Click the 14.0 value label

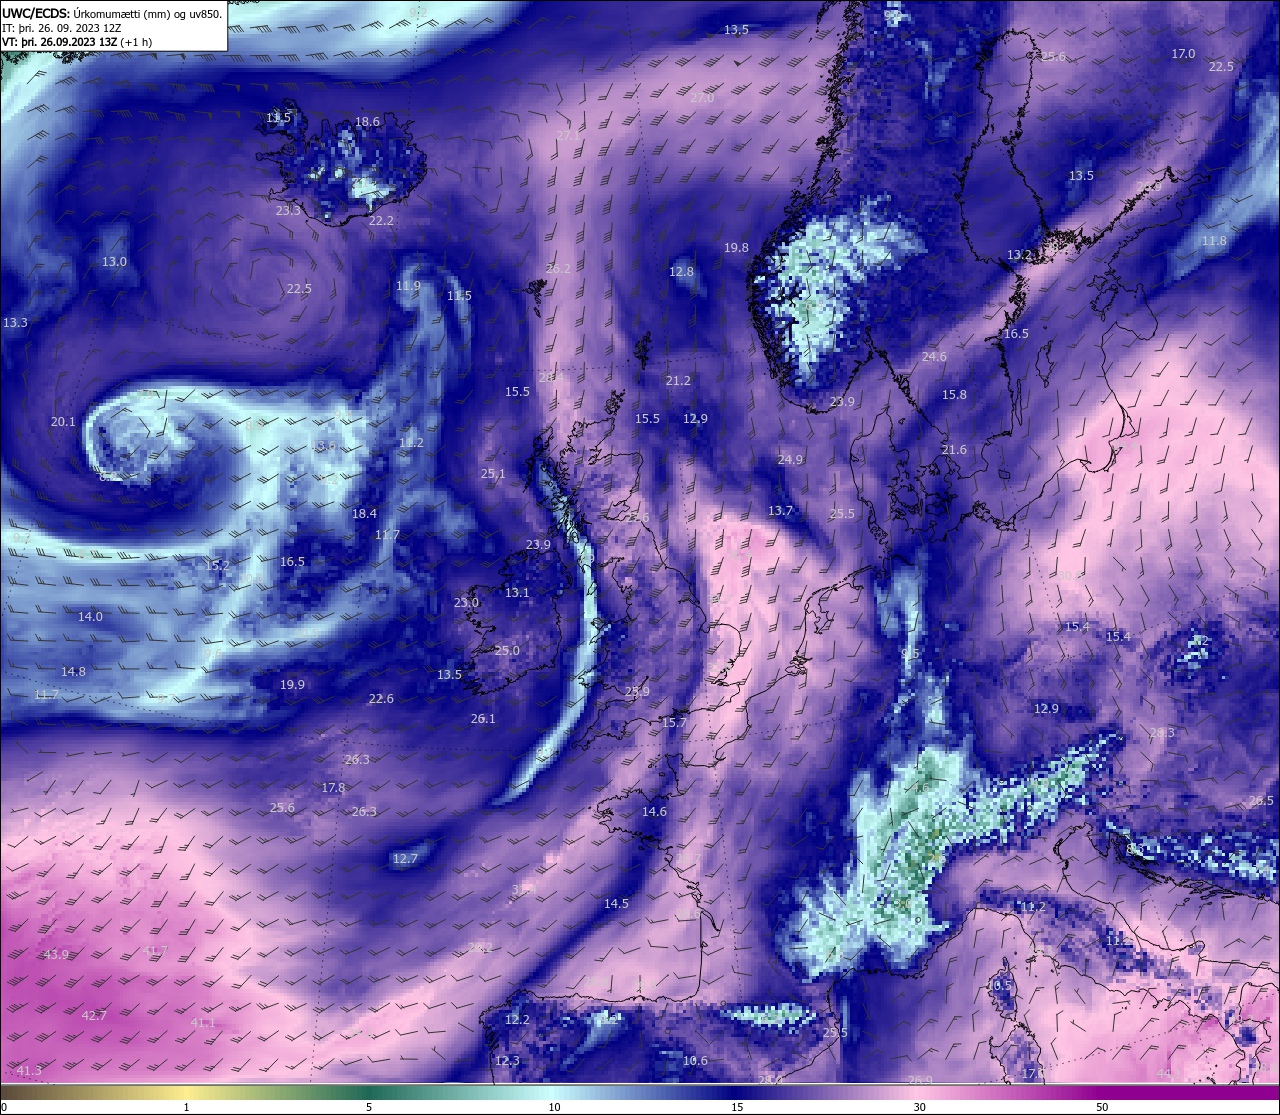point(90,616)
